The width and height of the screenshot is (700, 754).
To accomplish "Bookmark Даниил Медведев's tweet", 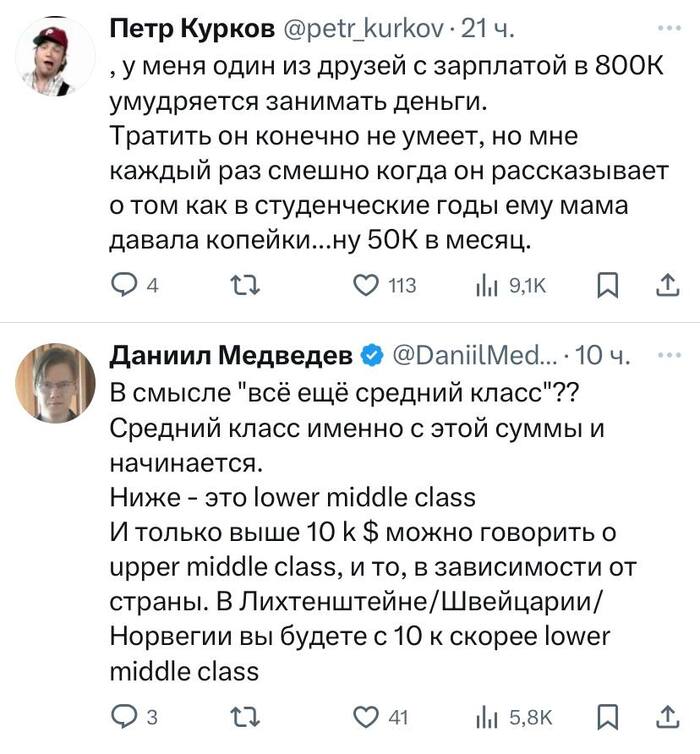I will pos(607,716).
